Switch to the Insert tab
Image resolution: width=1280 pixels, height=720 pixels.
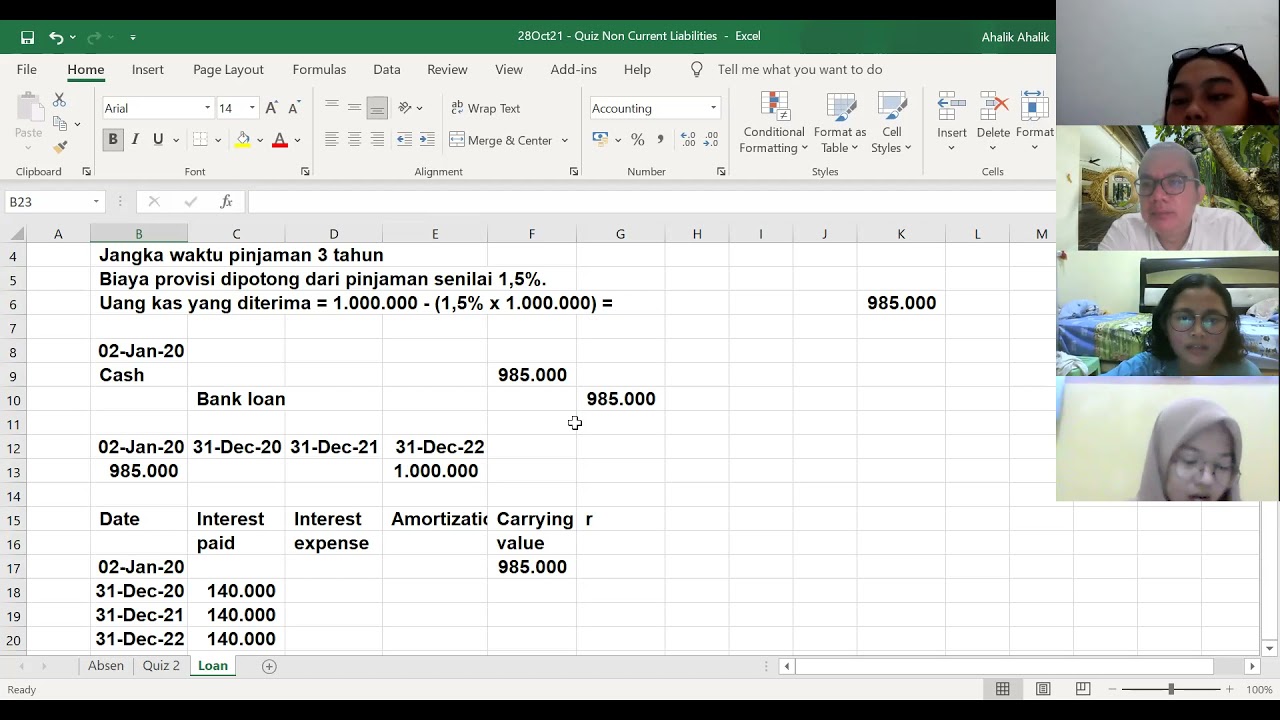point(148,69)
